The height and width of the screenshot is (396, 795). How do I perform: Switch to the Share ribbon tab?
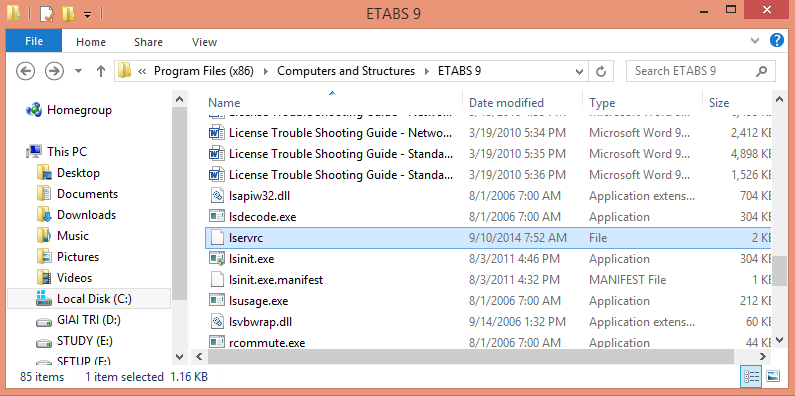coord(148,42)
